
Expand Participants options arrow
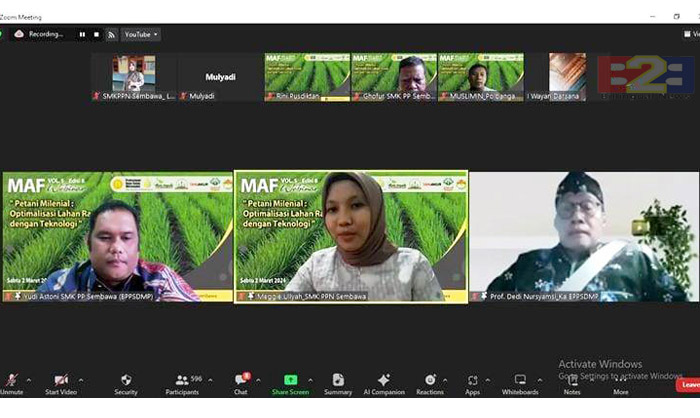[x=210, y=380]
